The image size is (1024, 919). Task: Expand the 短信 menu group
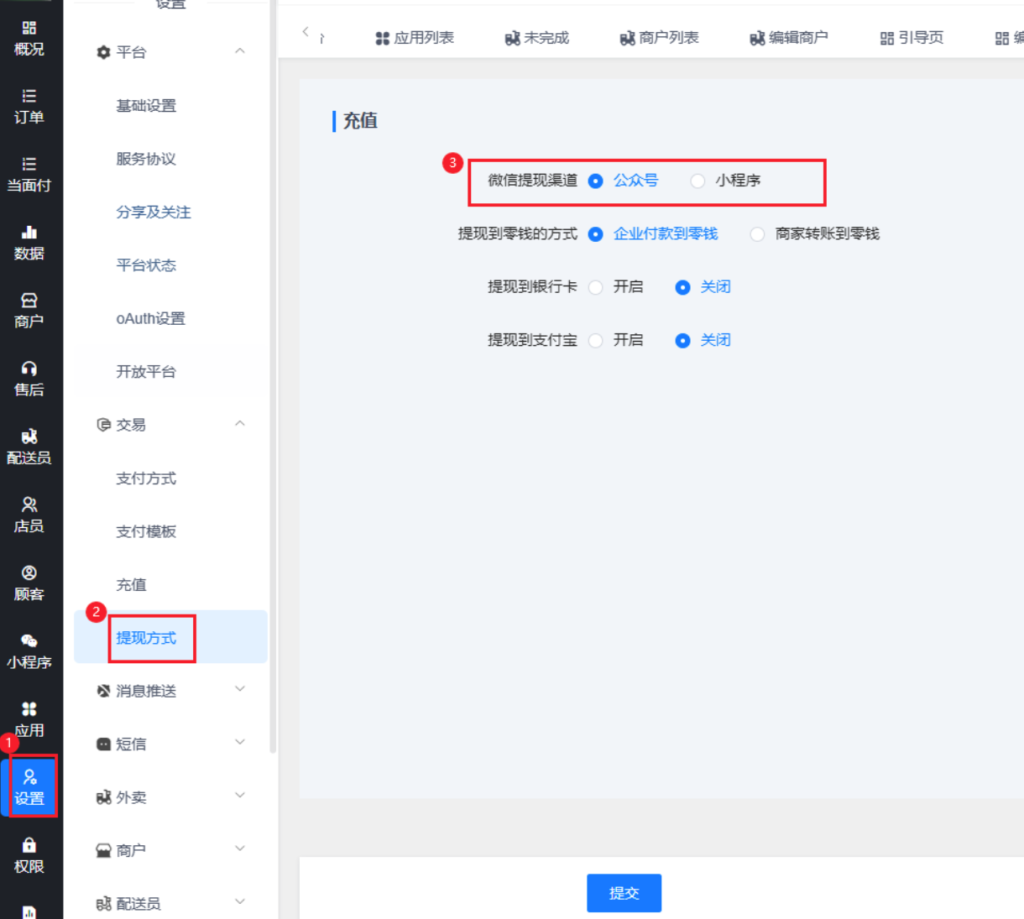click(x=239, y=743)
